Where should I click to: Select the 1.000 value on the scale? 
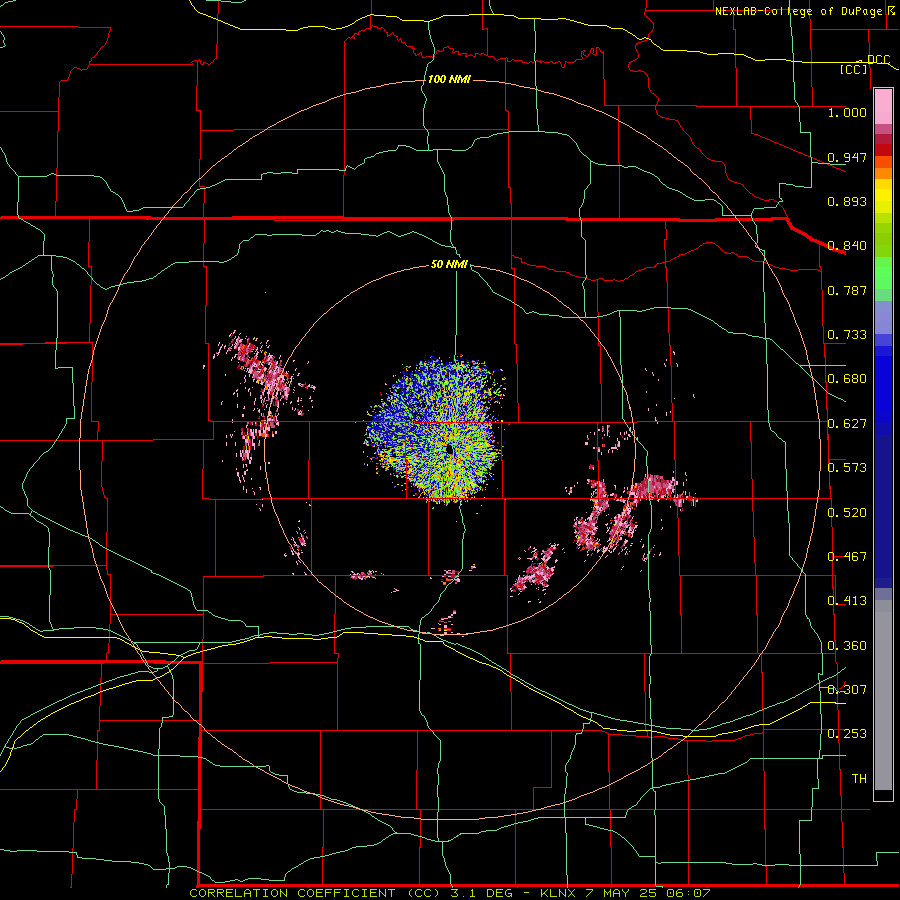coord(847,112)
